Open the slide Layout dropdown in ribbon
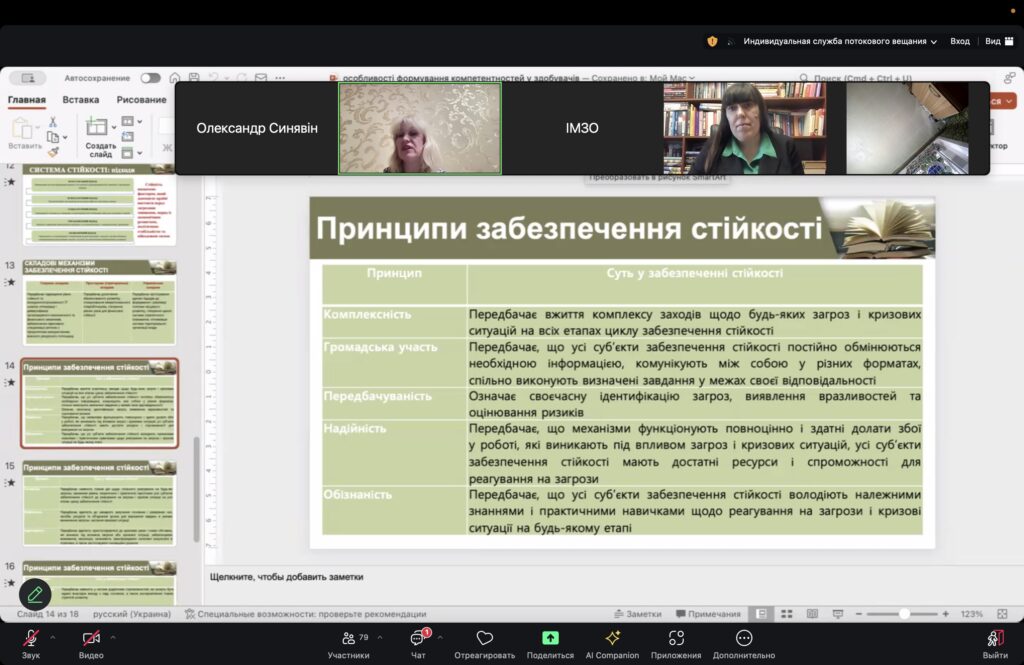 pyautogui.click(x=132, y=122)
